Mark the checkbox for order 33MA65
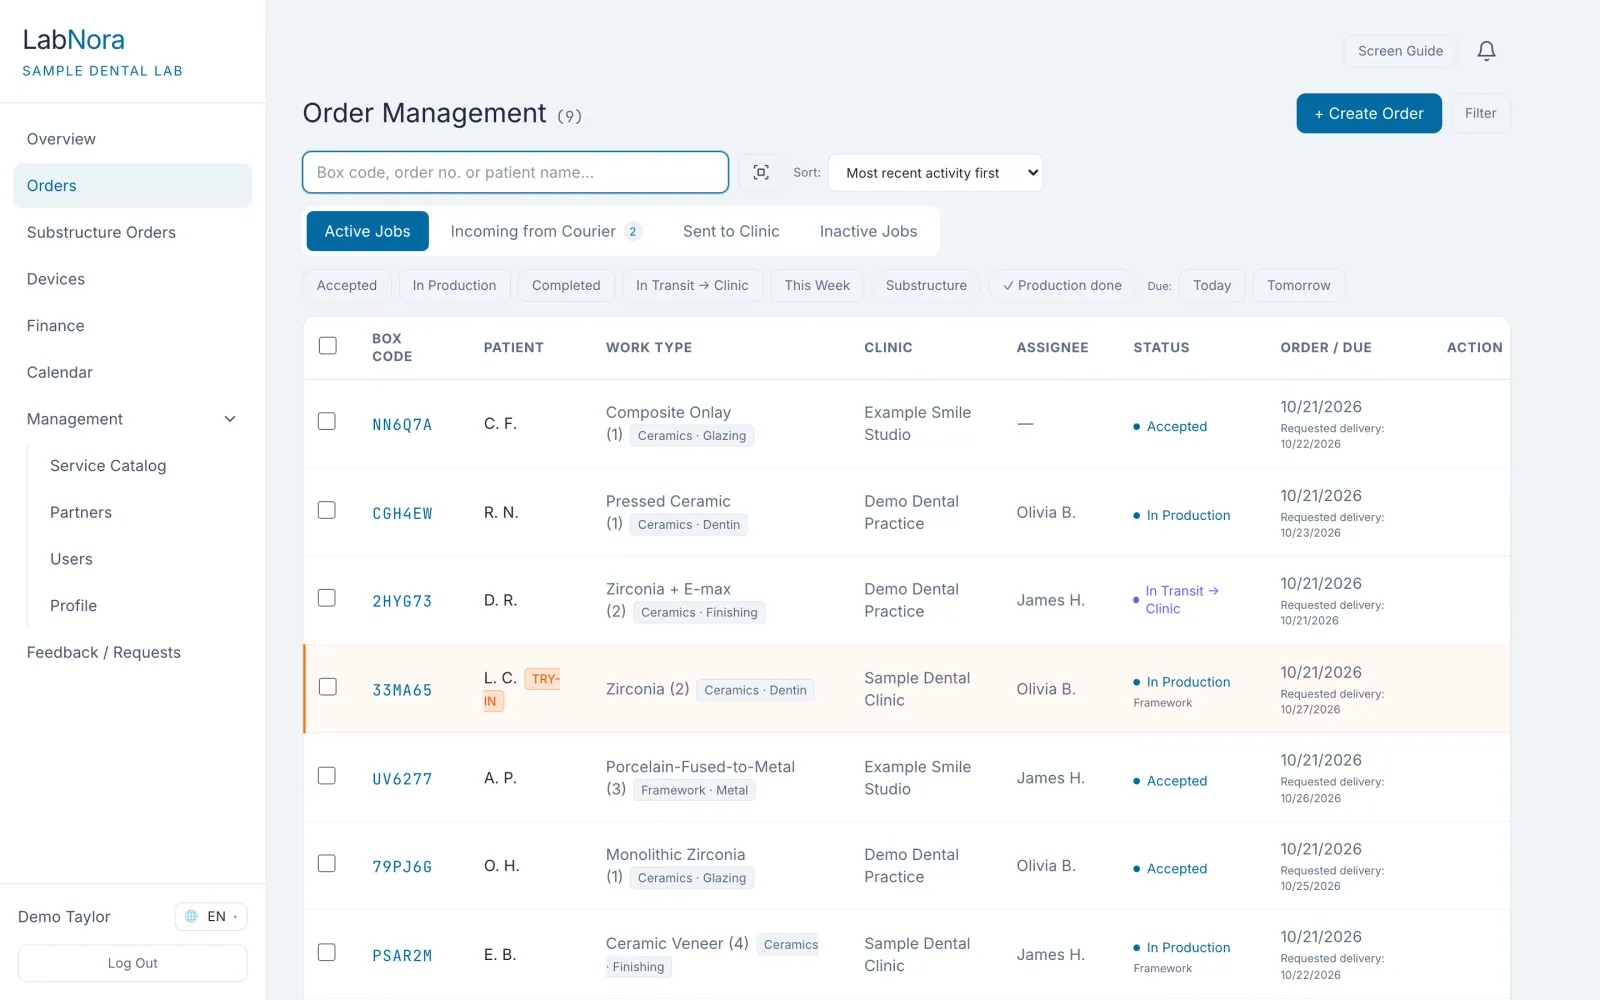 click(x=327, y=687)
